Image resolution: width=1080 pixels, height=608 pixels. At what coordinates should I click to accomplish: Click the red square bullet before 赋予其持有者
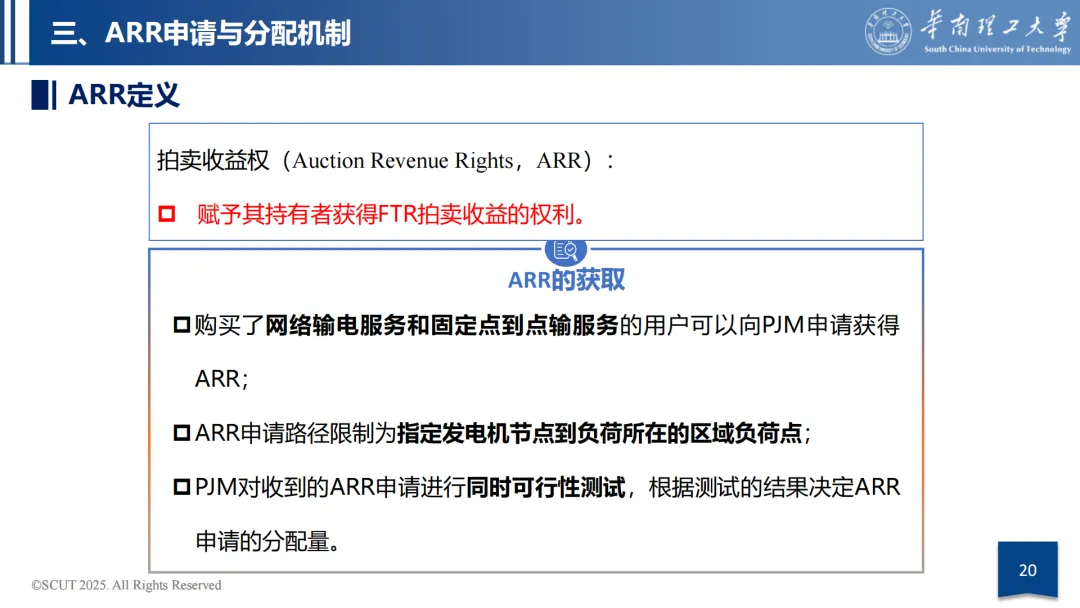(167, 214)
